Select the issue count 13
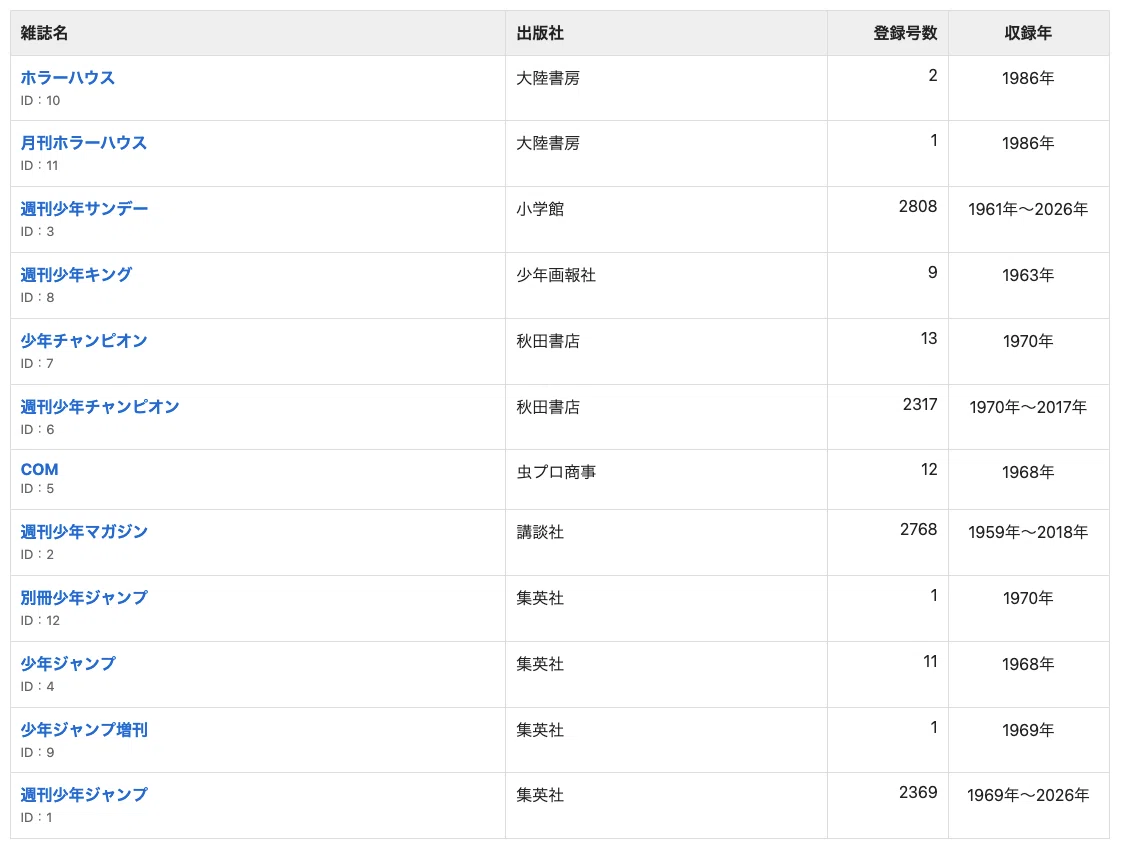Viewport: 1121px width, 851px height. [929, 338]
